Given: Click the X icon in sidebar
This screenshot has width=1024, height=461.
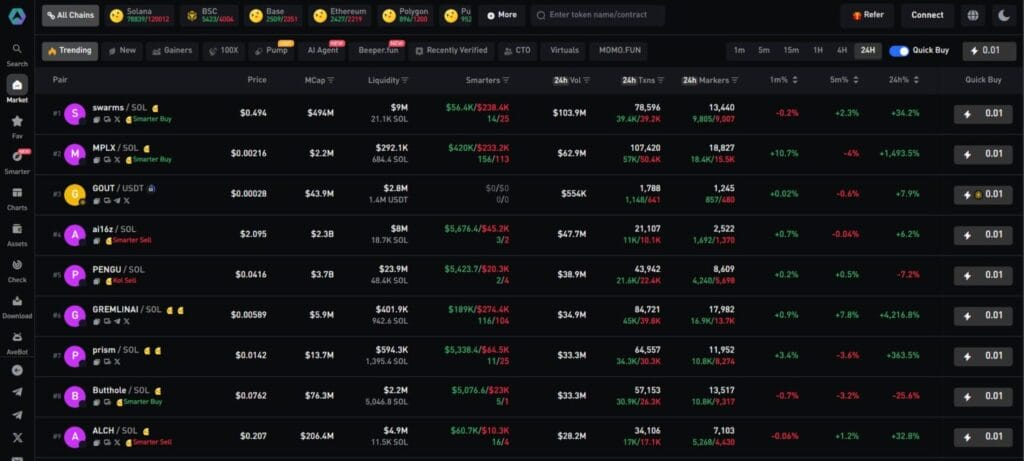Looking at the screenshot, I should [x=17, y=437].
